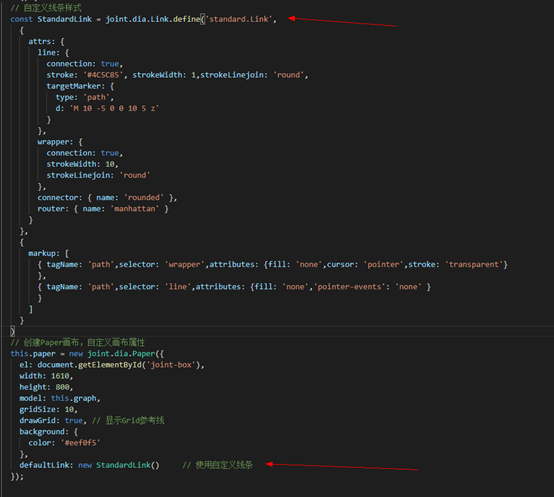Screen dimensions: 554x497
Task: Click the 'StandardLink' constant name in the definition
Action: [64, 19]
